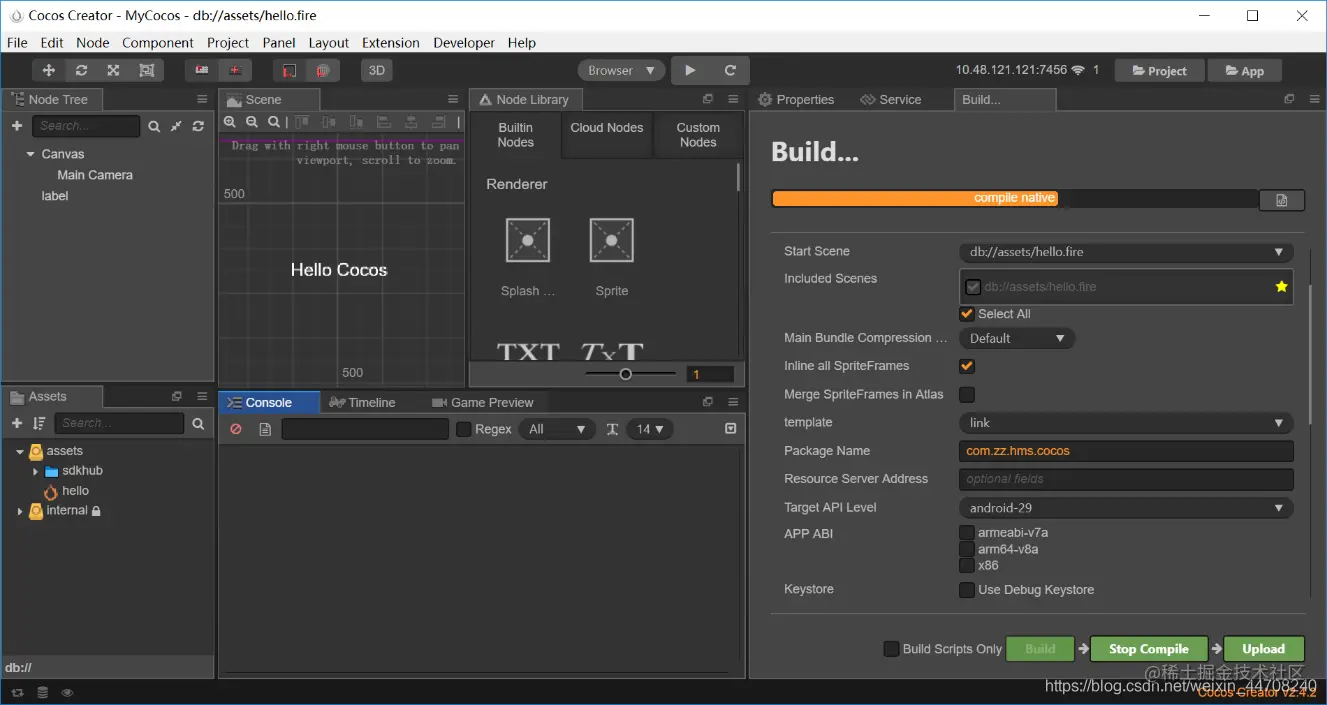
Task: Open the App folder button
Action: (1244, 71)
